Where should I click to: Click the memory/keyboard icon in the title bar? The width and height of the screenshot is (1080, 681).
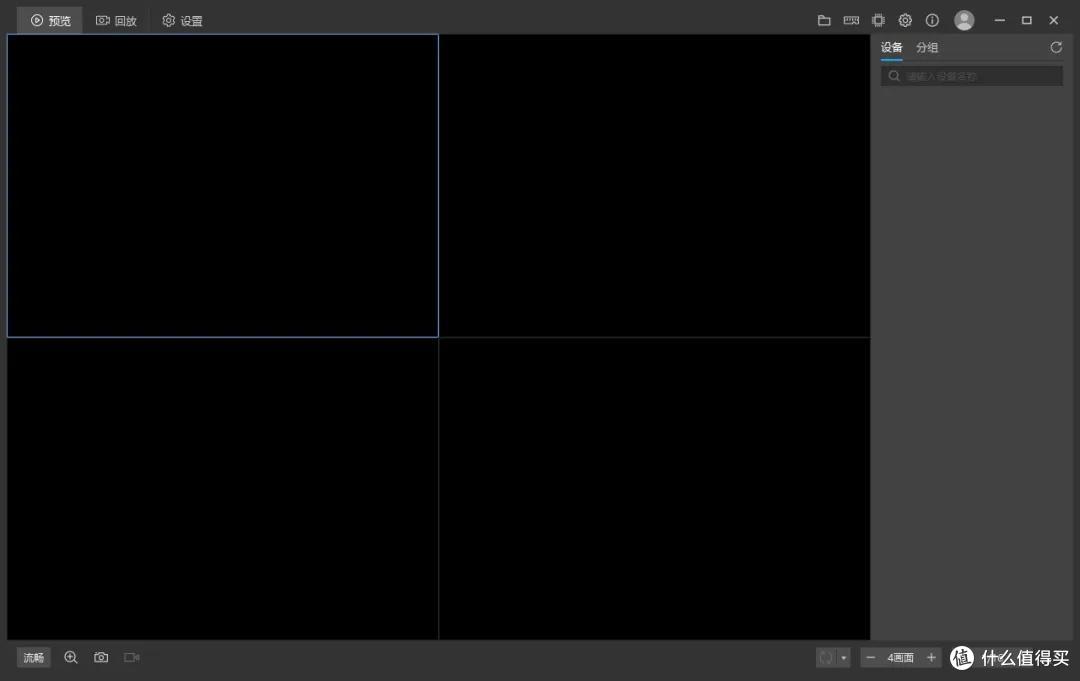pyautogui.click(x=851, y=21)
